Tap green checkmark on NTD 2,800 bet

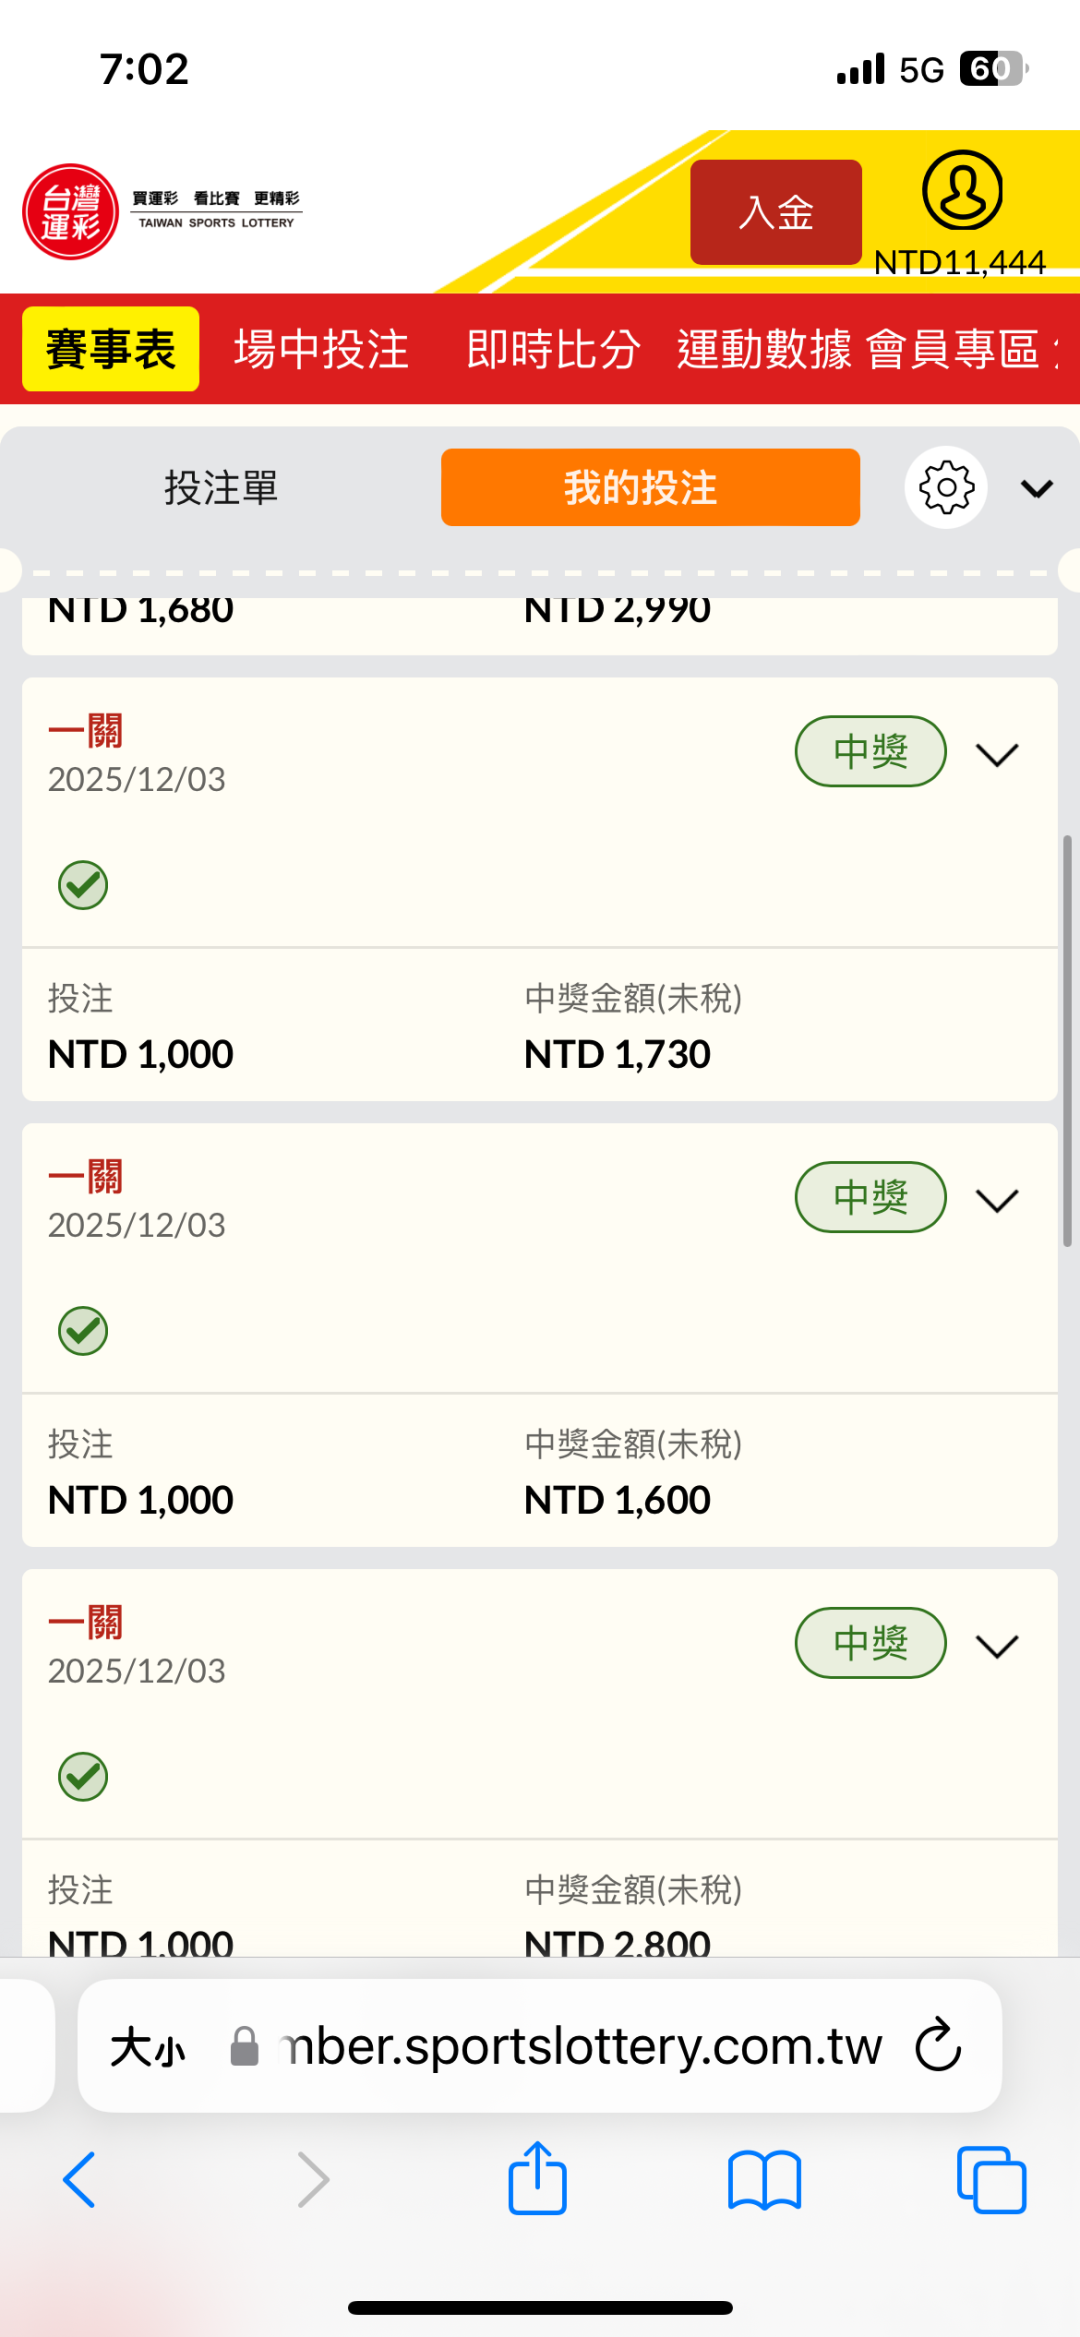(83, 1777)
